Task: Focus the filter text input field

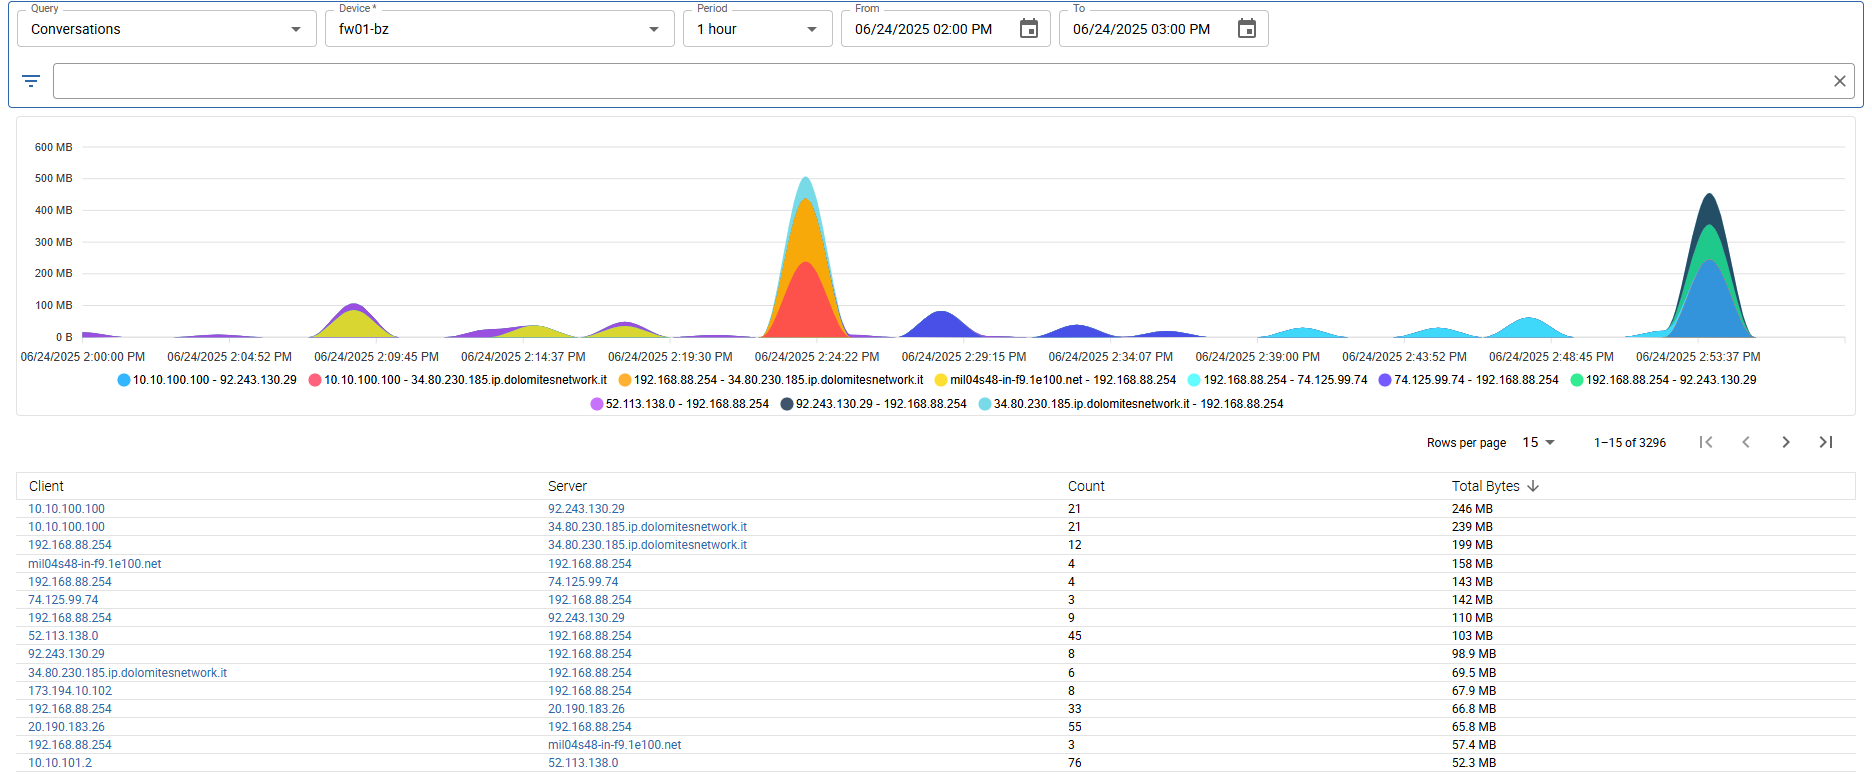Action: pos(940,81)
